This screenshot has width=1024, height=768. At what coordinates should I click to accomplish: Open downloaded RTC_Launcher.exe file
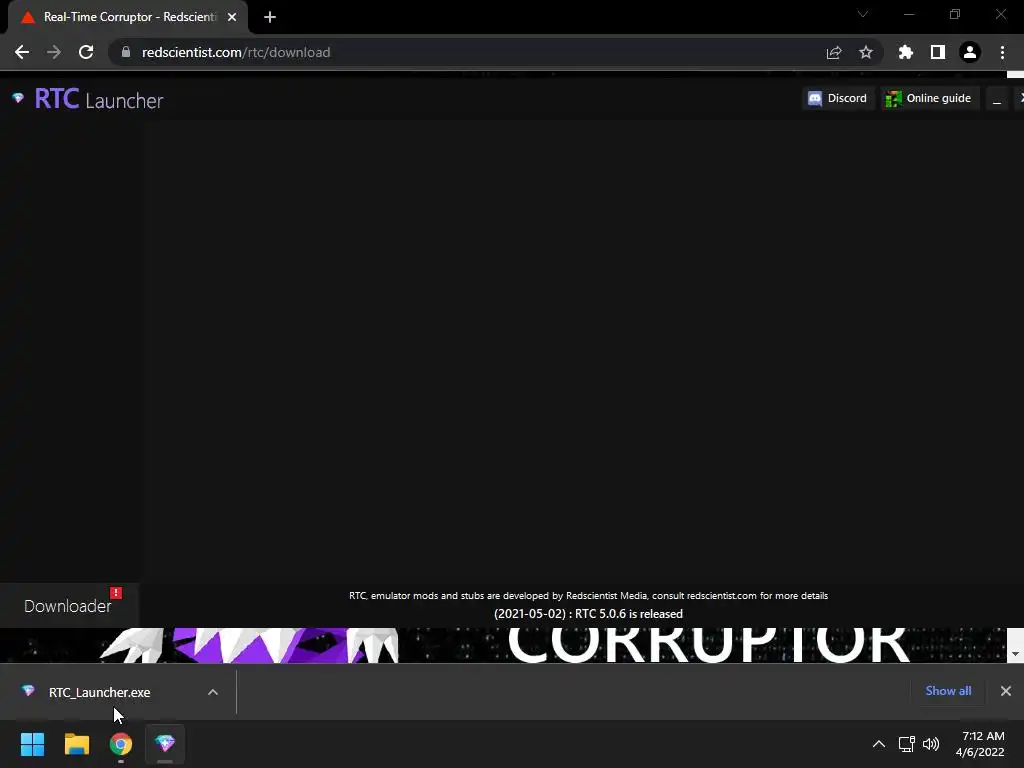coord(99,692)
